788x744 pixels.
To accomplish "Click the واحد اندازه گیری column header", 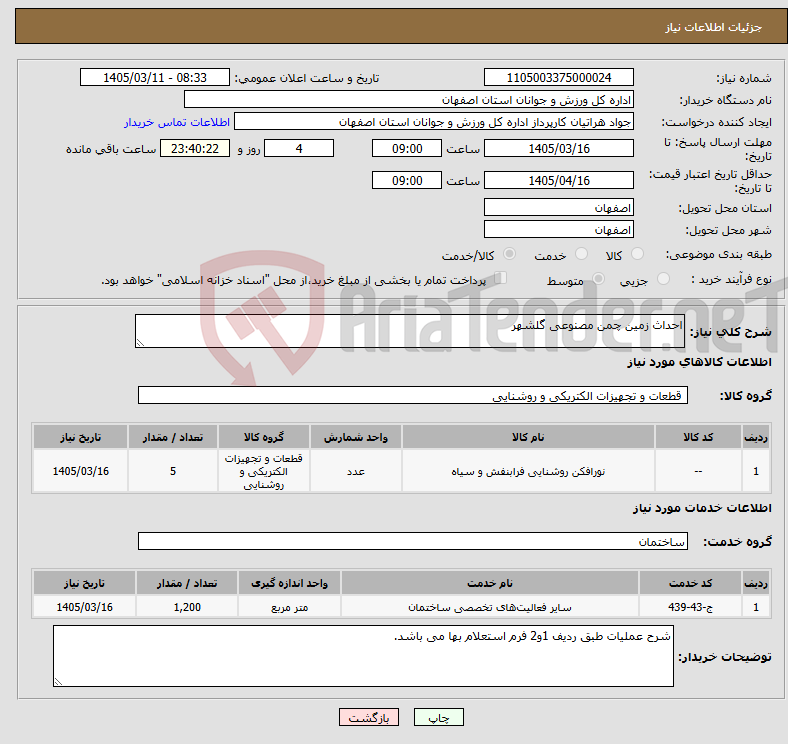I will [289, 583].
